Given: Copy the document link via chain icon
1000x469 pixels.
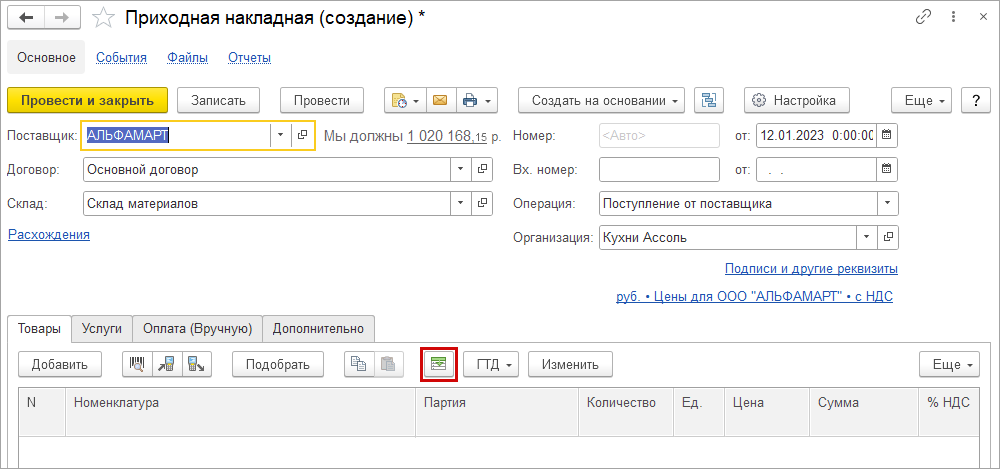Looking at the screenshot, I should pyautogui.click(x=924, y=19).
